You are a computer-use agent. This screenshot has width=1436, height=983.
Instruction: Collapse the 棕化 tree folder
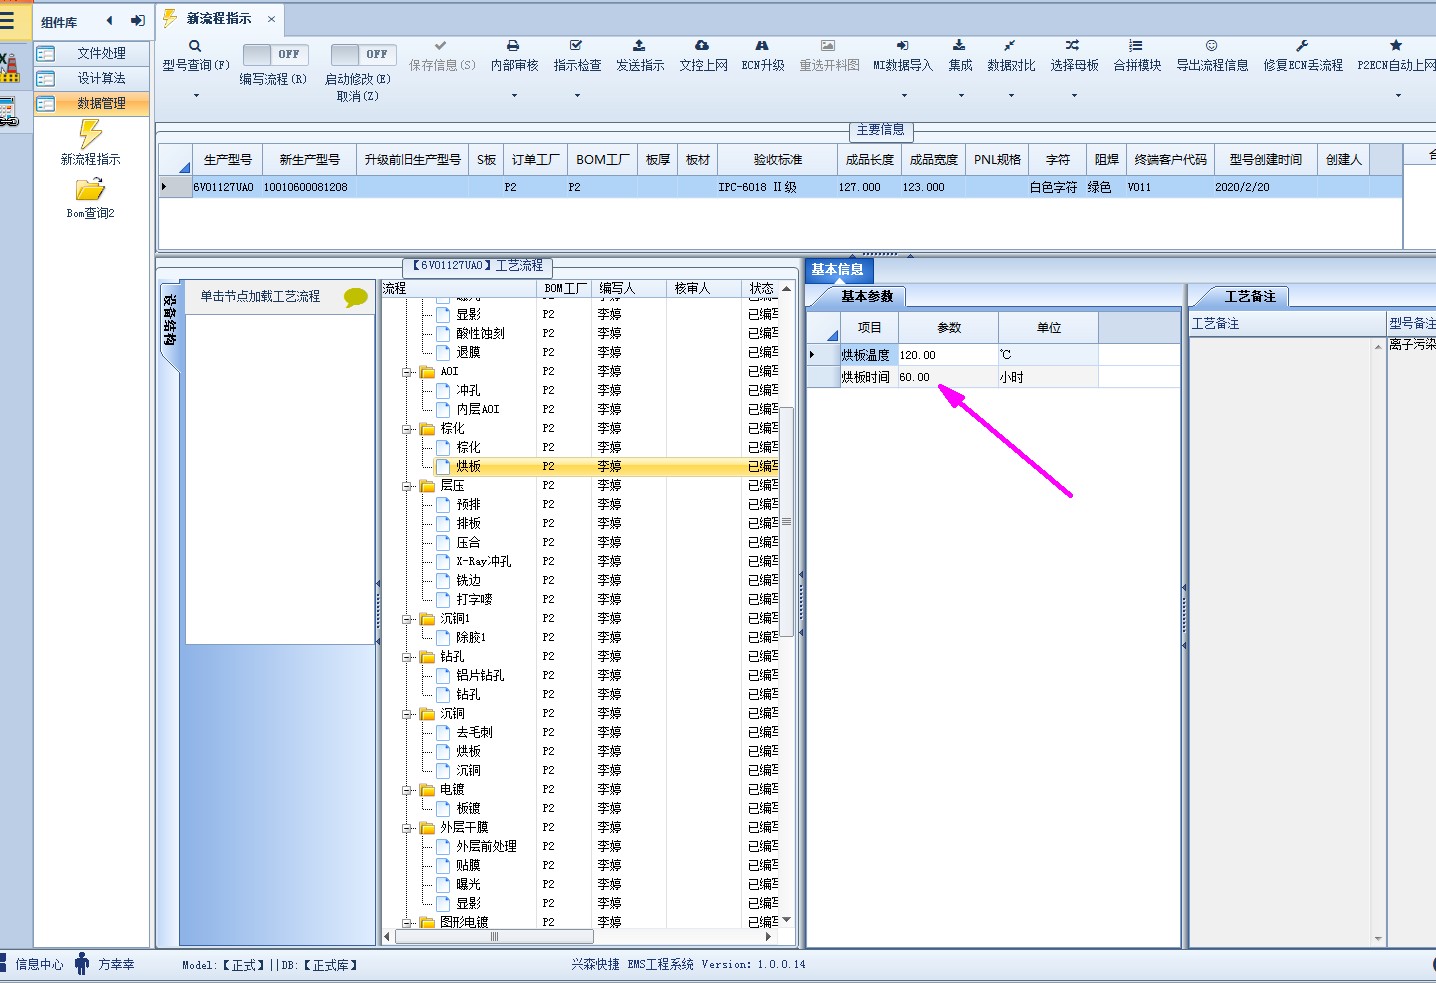(x=408, y=429)
